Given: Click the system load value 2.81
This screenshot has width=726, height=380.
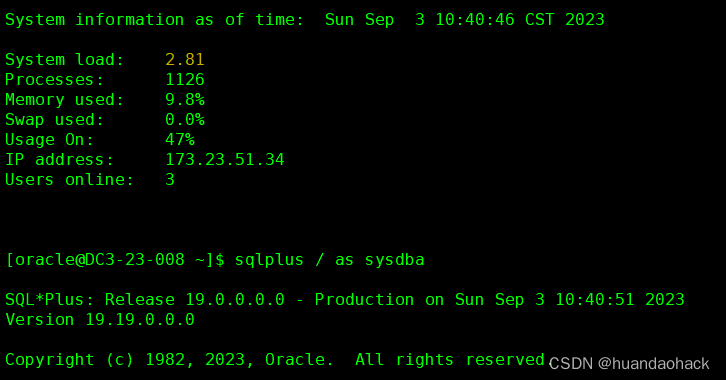Looking at the screenshot, I should [185, 59].
